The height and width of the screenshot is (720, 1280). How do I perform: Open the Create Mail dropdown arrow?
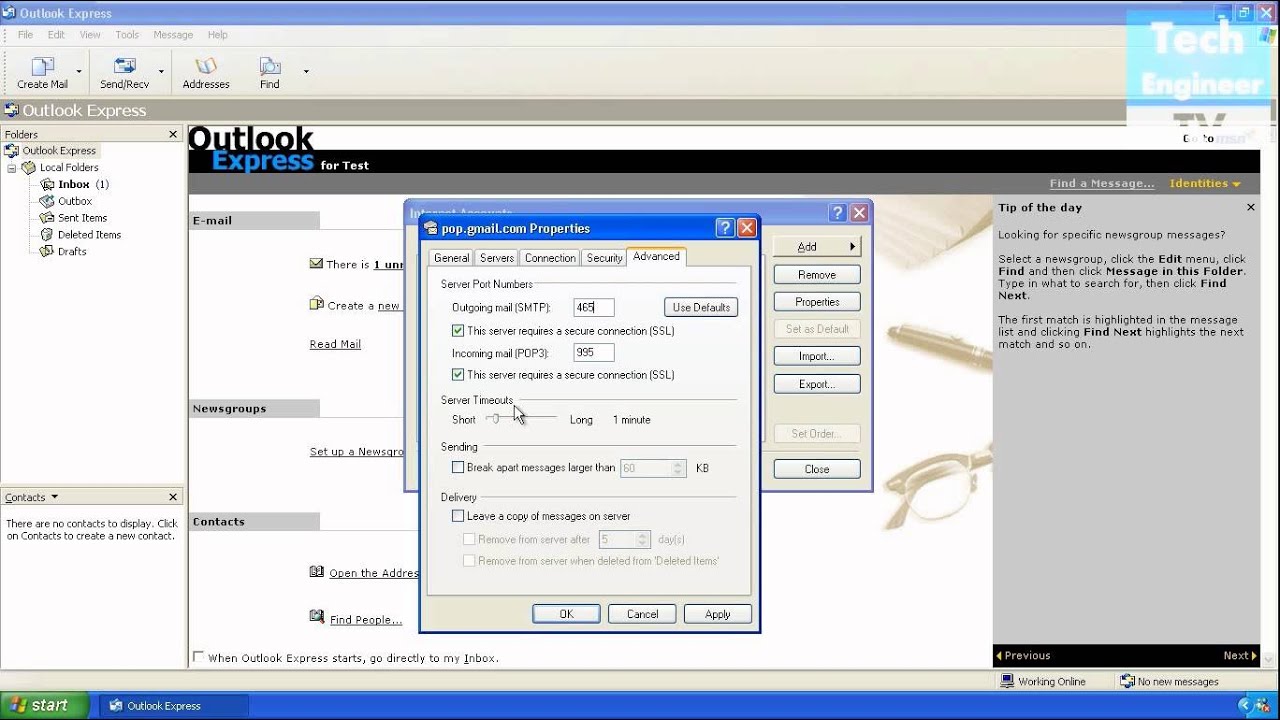click(x=79, y=72)
